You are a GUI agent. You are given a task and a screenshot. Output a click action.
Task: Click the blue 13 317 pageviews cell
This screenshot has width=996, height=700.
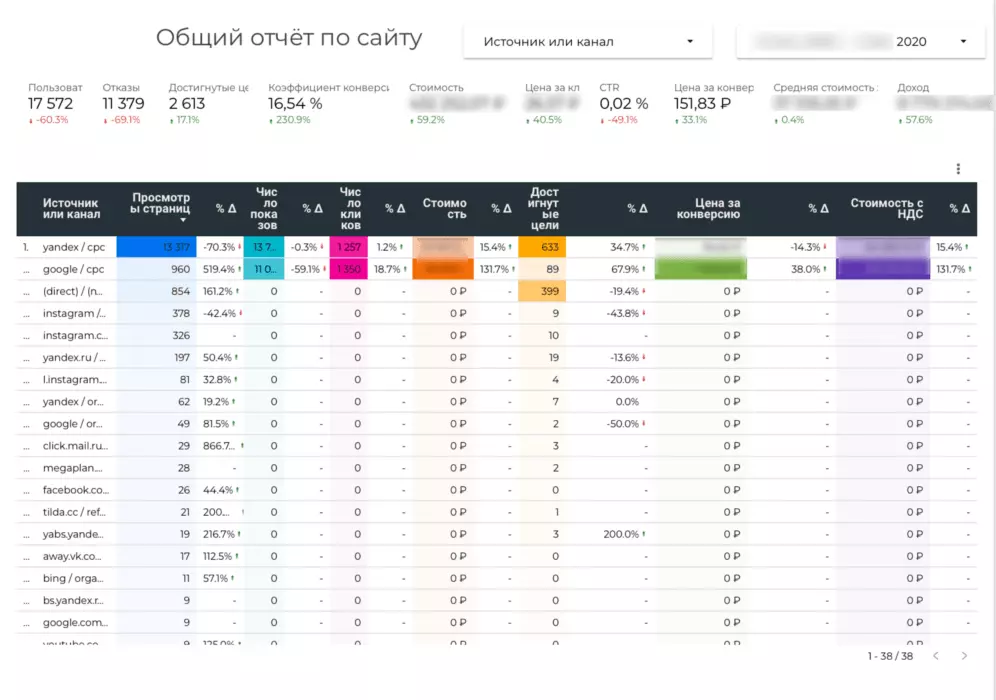click(156, 247)
